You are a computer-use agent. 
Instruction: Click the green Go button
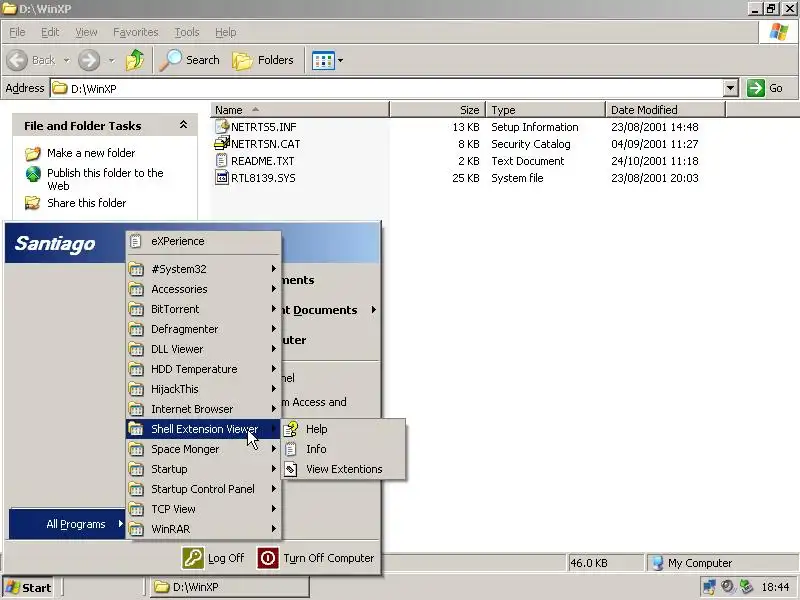coord(765,88)
